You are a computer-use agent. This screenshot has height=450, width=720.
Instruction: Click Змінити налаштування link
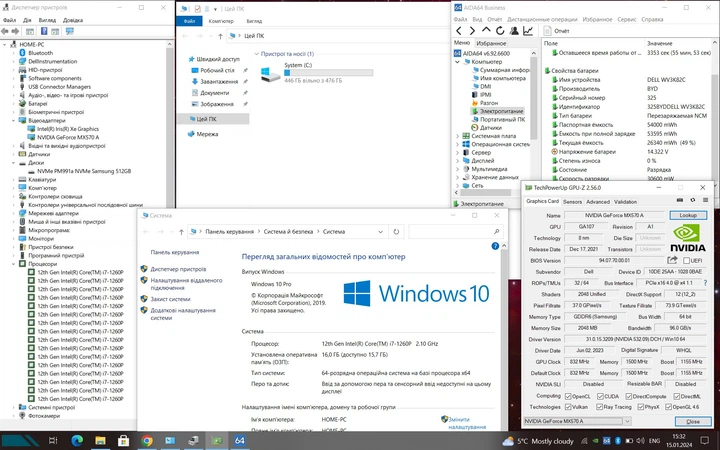(x=467, y=423)
